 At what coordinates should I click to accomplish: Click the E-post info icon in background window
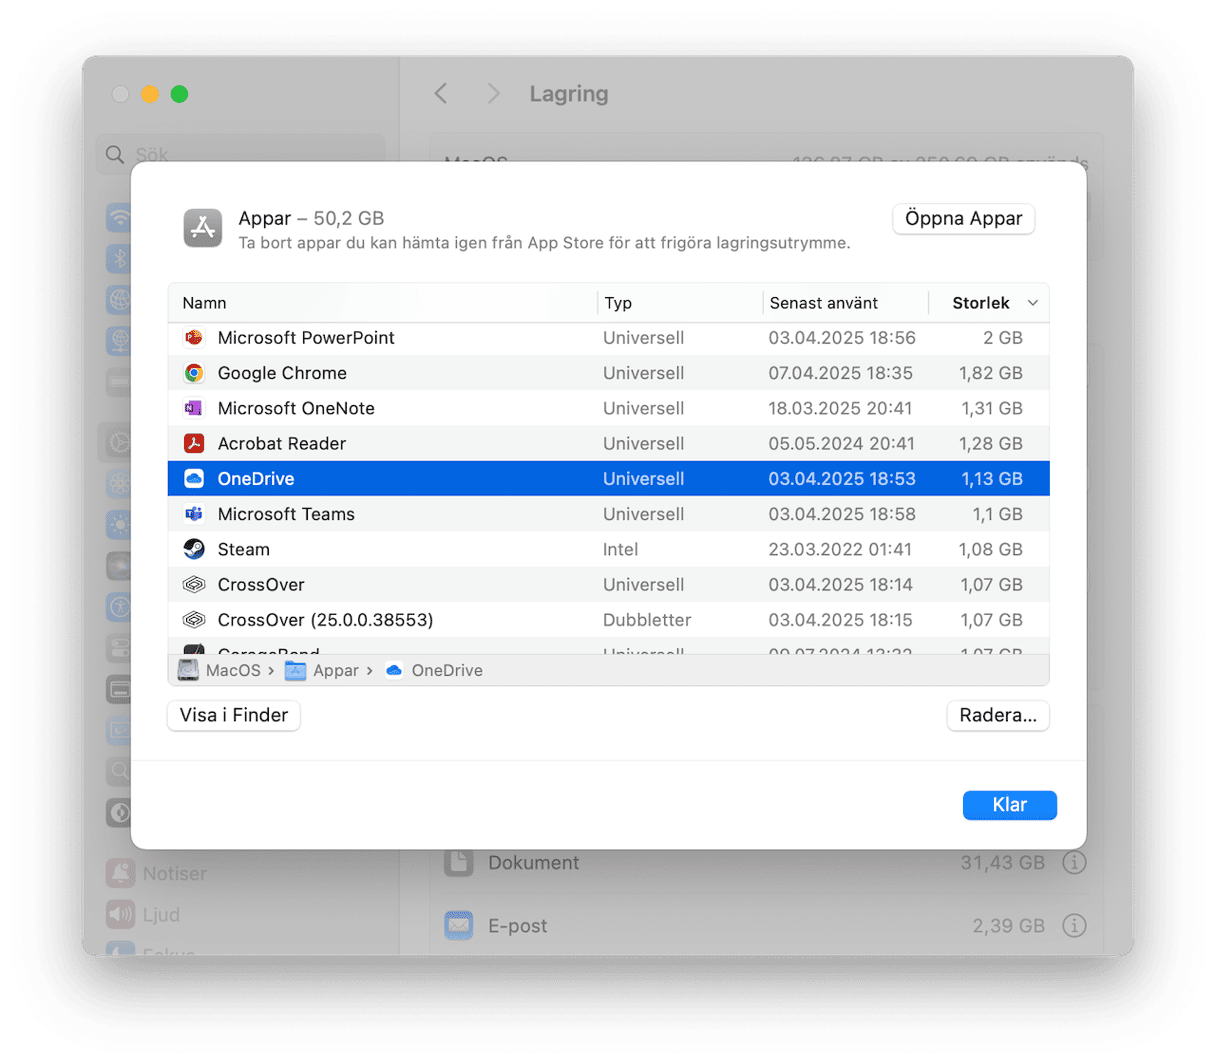click(1074, 926)
